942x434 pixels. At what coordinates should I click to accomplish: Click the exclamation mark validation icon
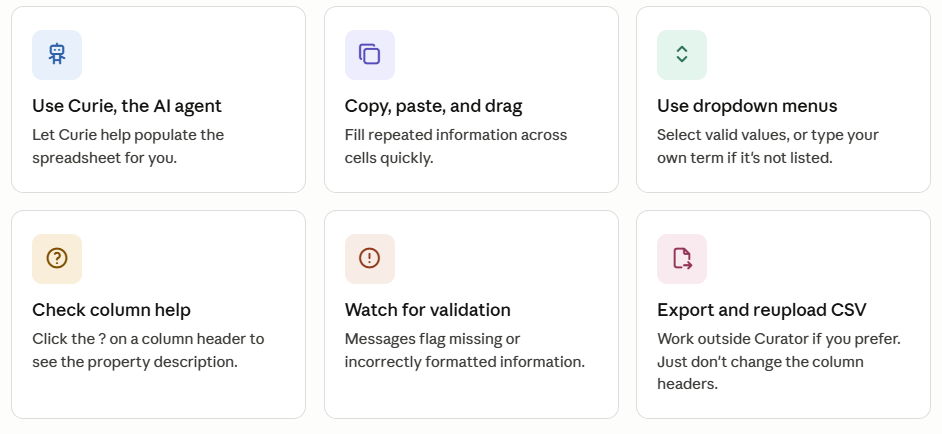[369, 258]
